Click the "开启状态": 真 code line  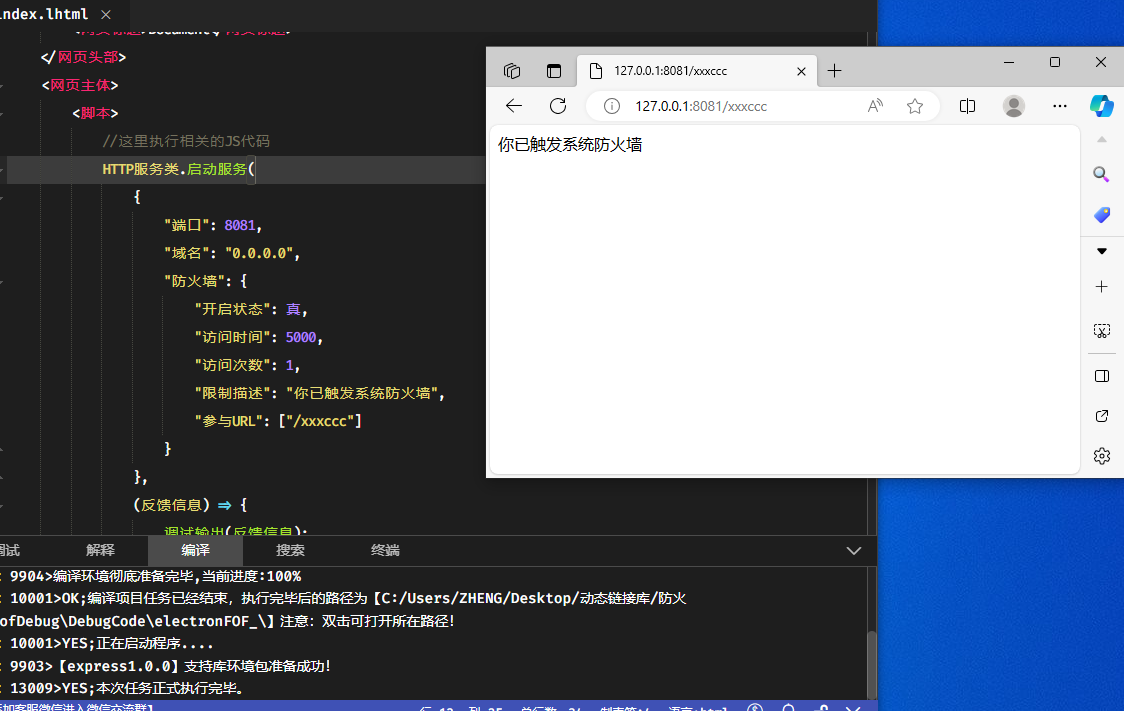coord(251,309)
